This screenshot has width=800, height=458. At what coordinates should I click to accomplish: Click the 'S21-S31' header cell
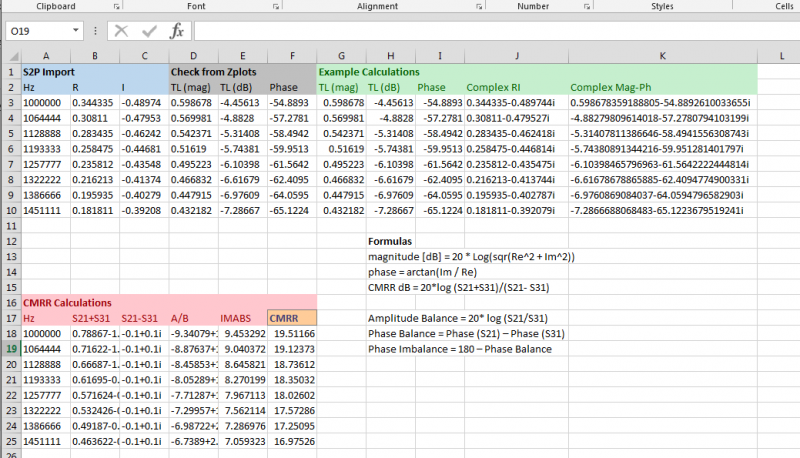click(x=144, y=318)
